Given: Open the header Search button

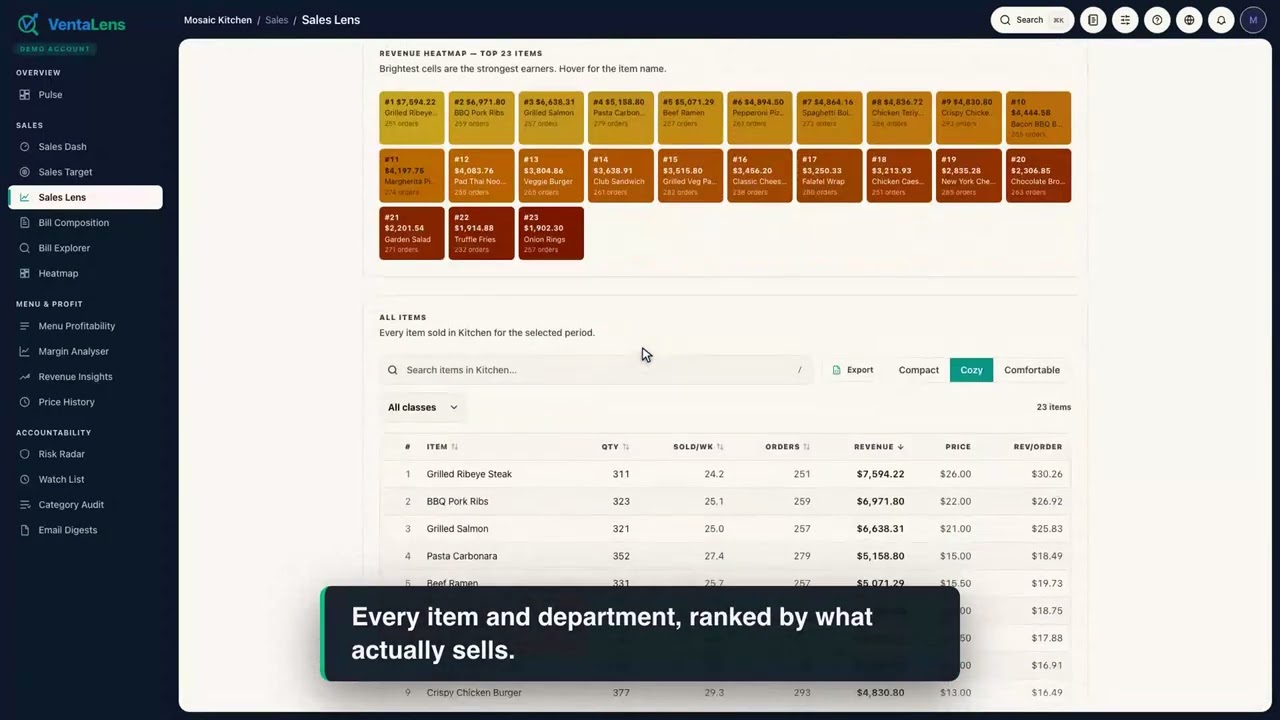Looking at the screenshot, I should coord(1032,20).
